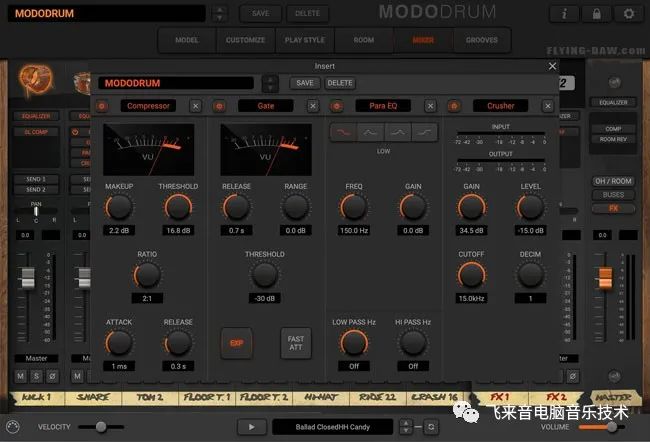Remove the Crusher insert effect

point(548,106)
